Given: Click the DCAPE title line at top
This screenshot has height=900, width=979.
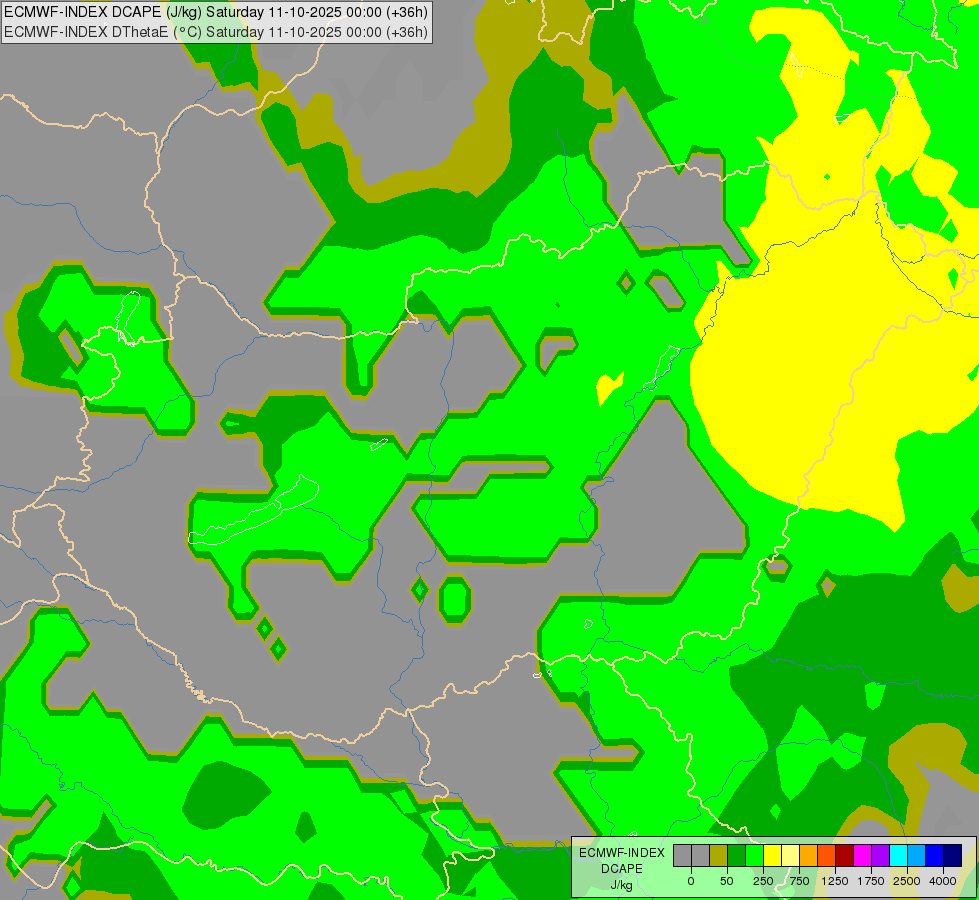Looking at the screenshot, I should click(216, 12).
